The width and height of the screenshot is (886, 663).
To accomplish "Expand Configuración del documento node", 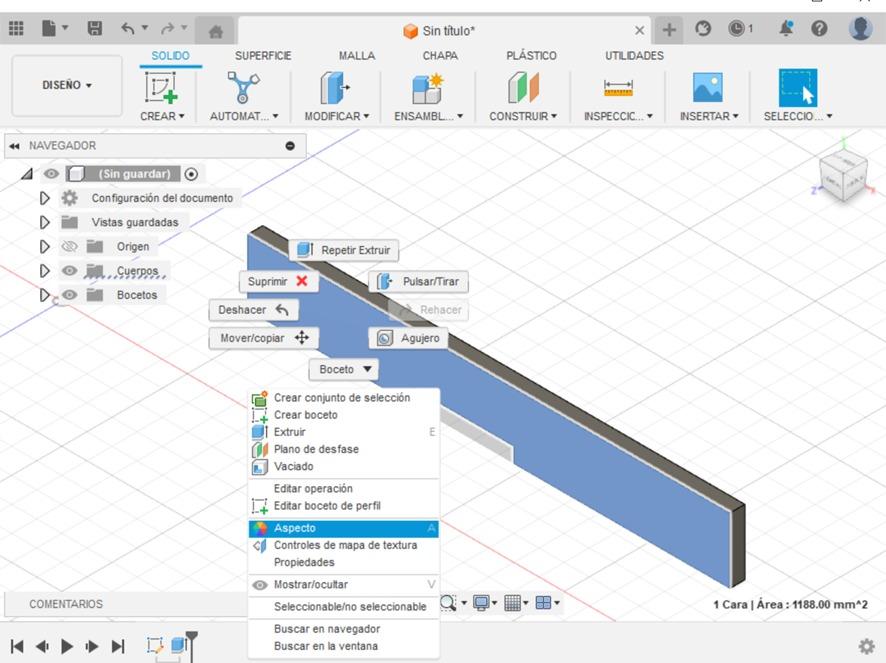I will coord(45,198).
